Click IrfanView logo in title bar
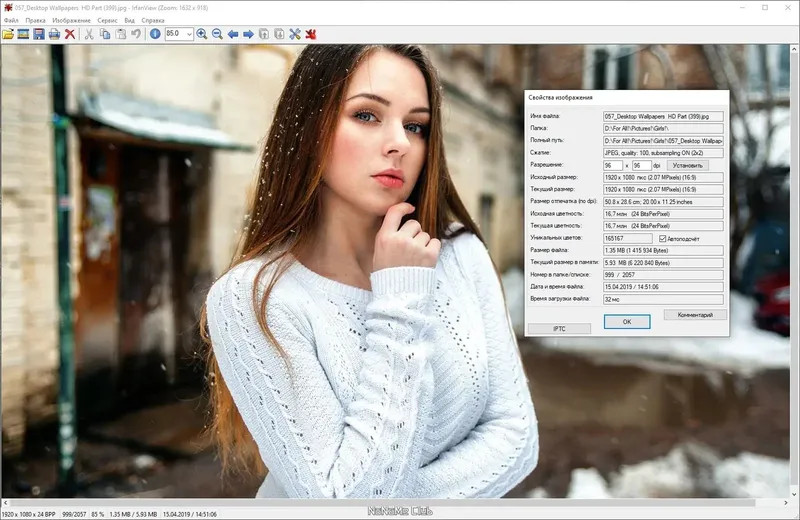 (x=8, y=8)
